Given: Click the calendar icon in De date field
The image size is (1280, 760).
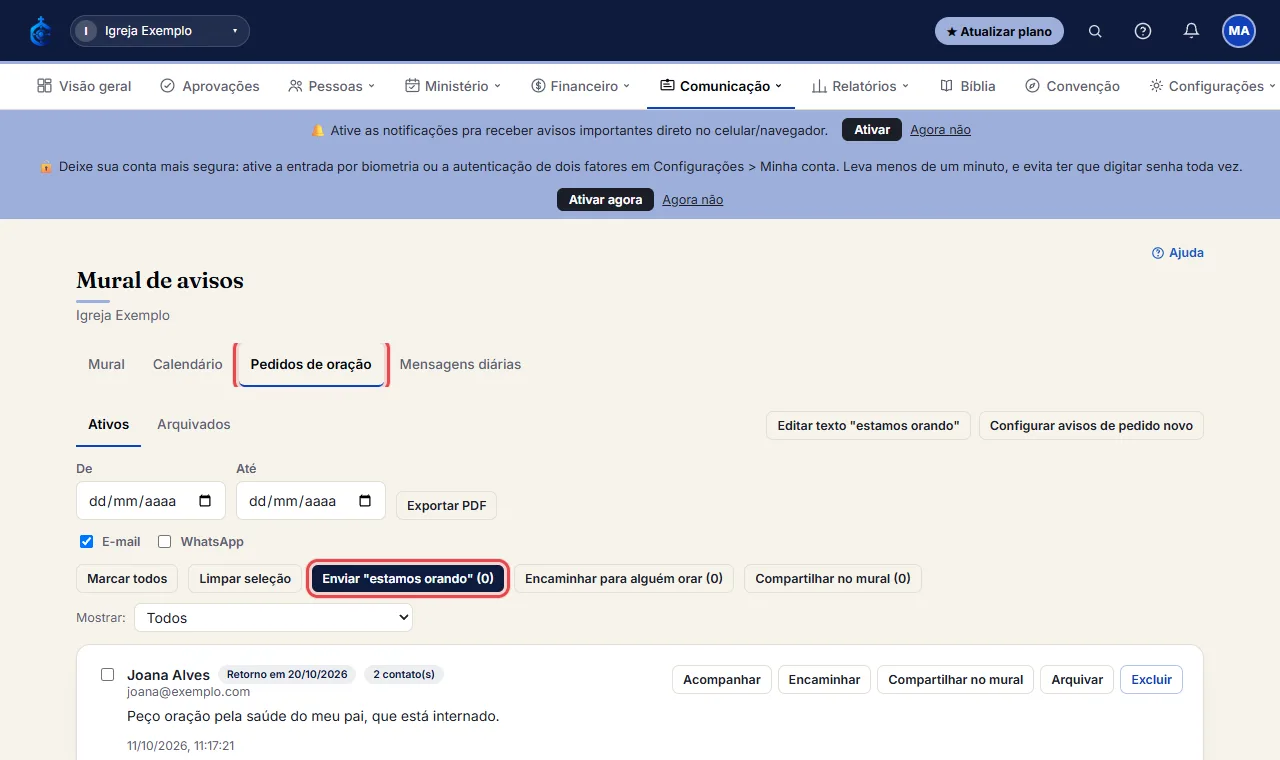Looking at the screenshot, I should coord(205,501).
